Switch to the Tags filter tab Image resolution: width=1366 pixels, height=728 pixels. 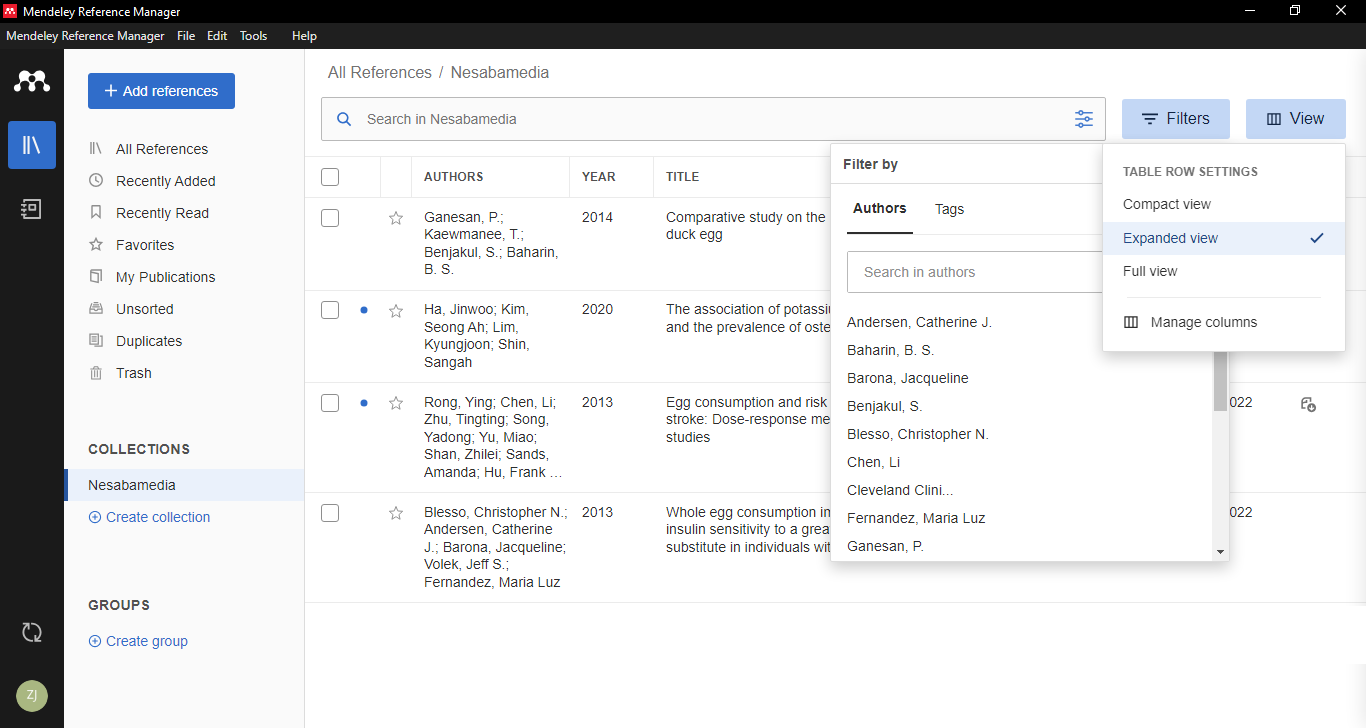click(x=949, y=209)
